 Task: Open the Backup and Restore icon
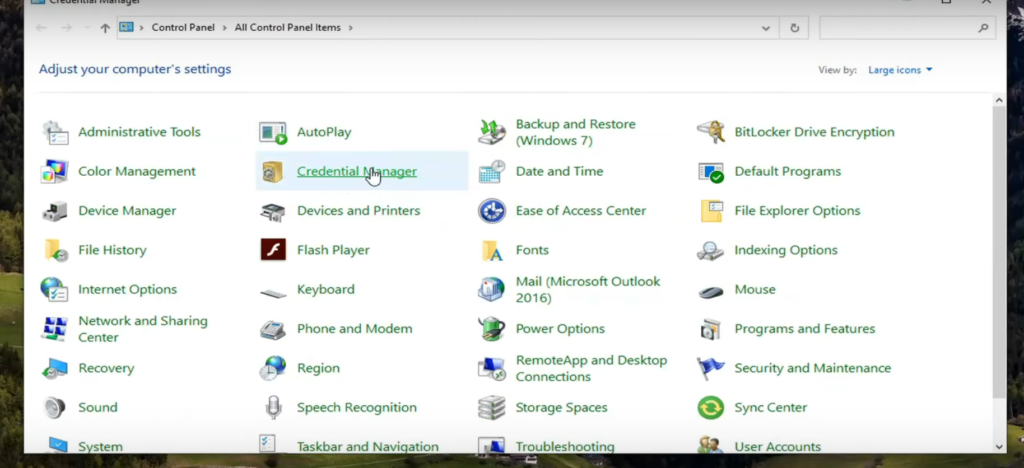point(491,133)
